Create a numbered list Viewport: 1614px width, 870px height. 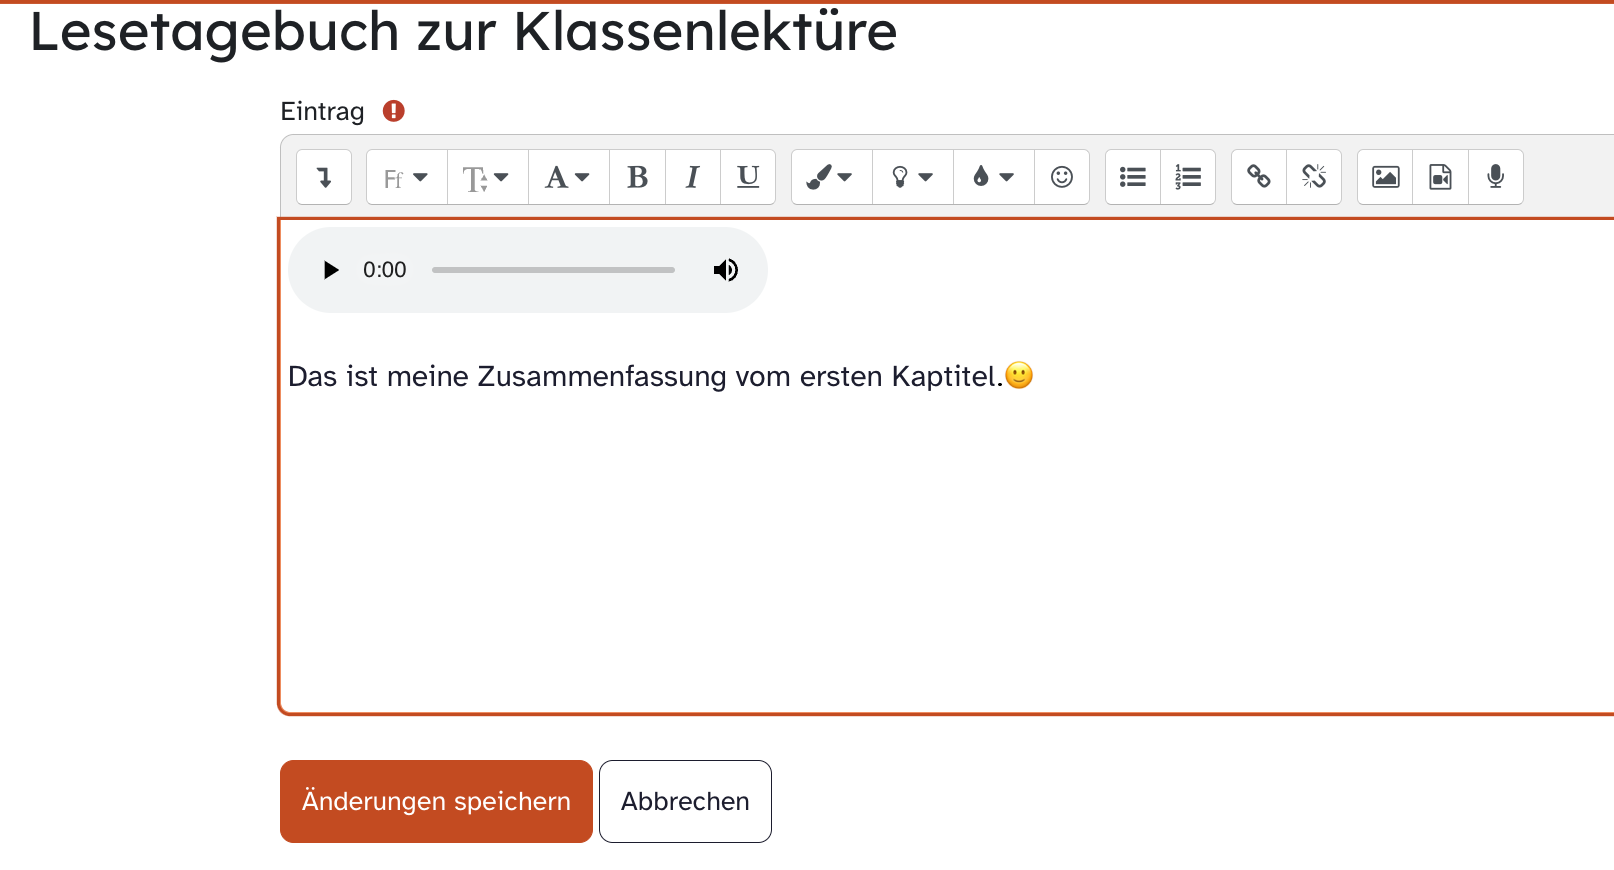pos(1188,177)
